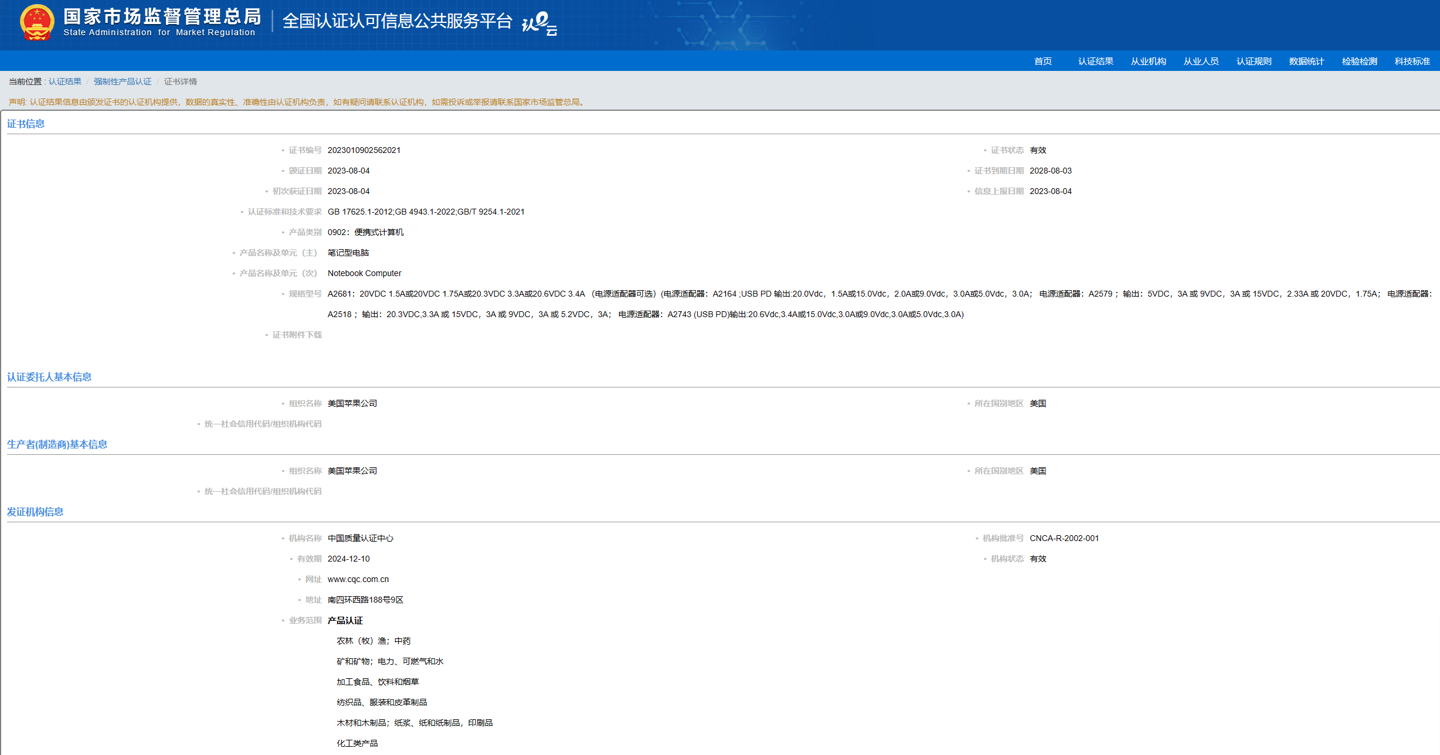
Task: Click the Notebook Computer text
Action: pos(364,273)
